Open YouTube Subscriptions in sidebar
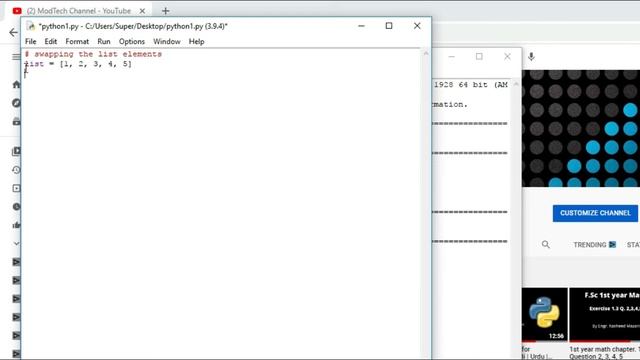640x360 pixels. 16,121
